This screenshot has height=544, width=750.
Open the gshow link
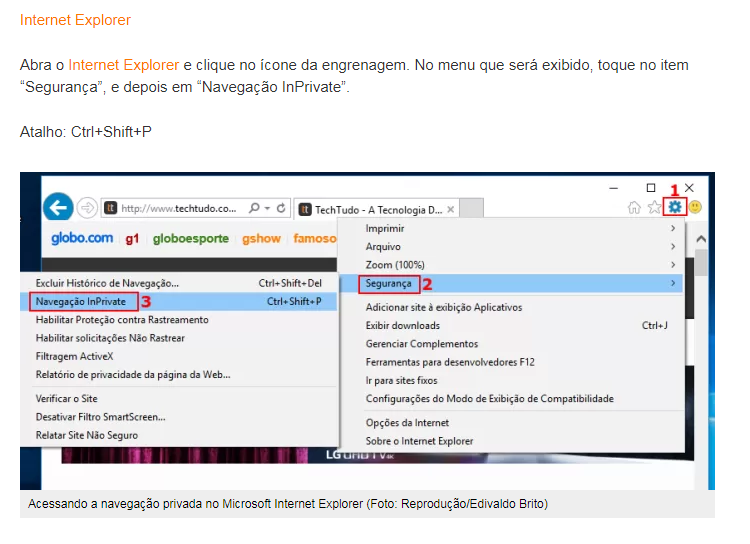(261, 238)
